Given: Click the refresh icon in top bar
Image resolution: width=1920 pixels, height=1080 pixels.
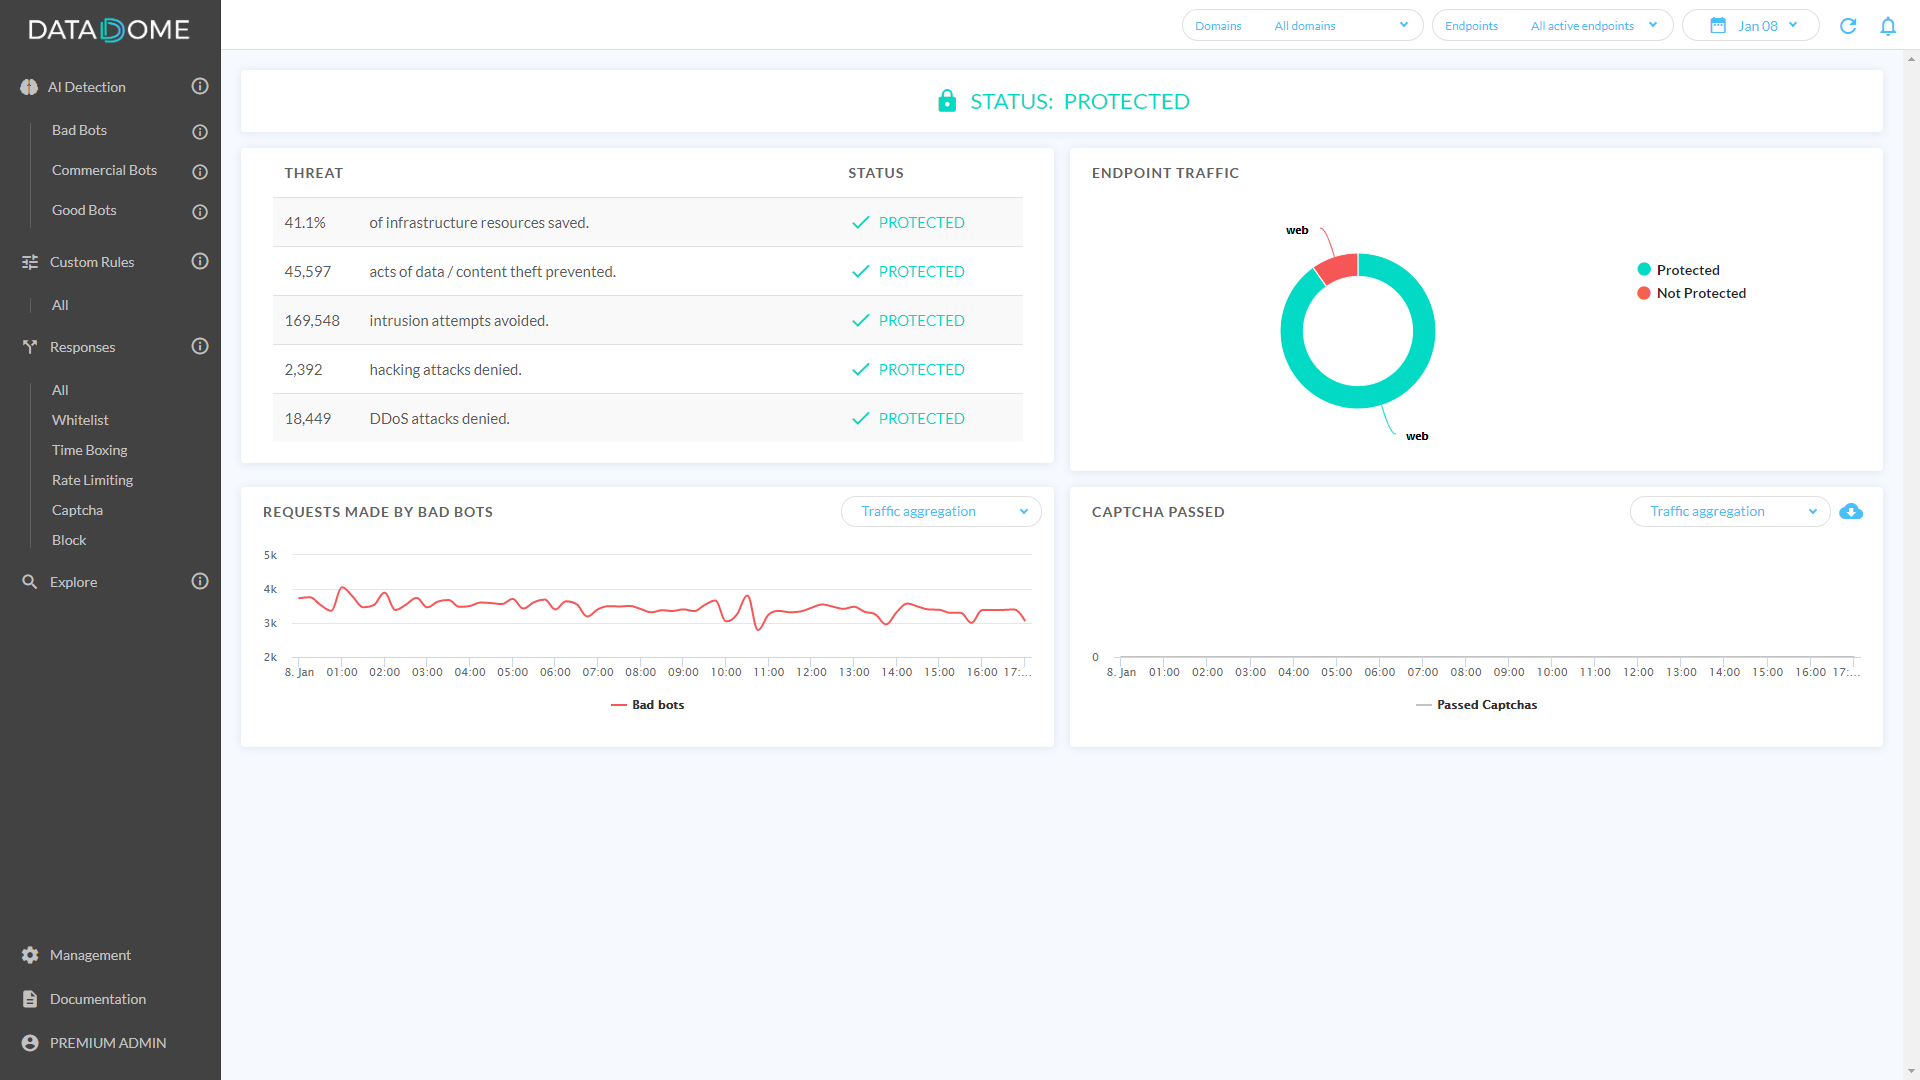Looking at the screenshot, I should click(x=1848, y=26).
